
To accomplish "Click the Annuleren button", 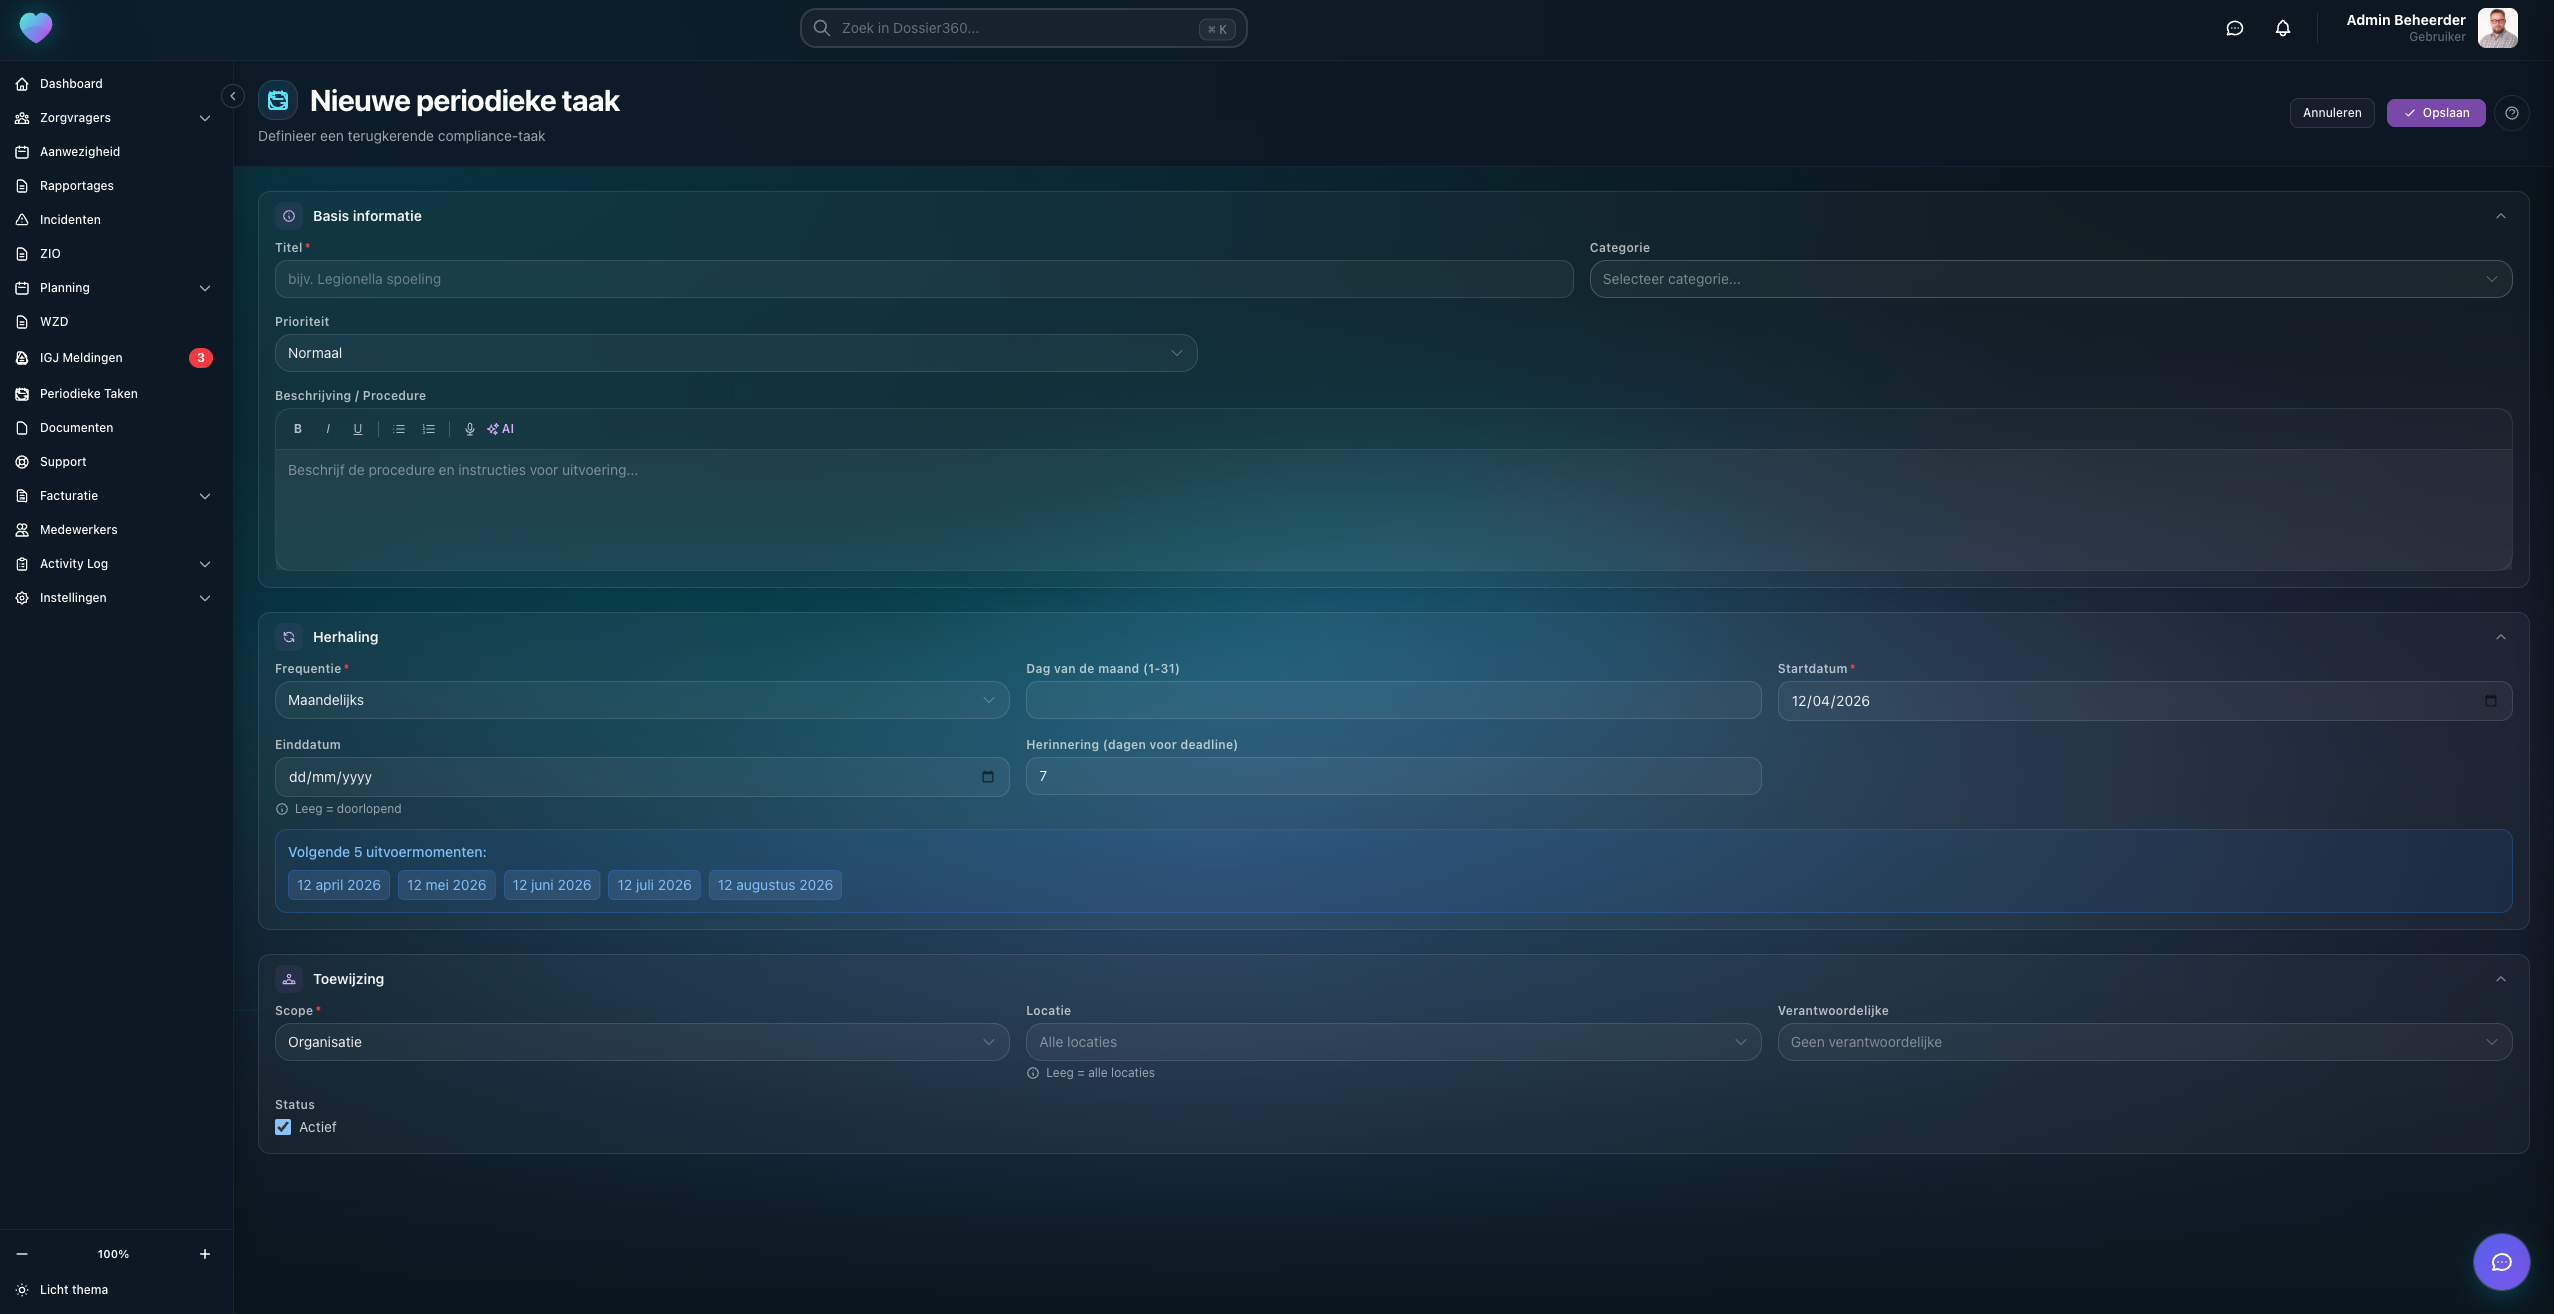I will click(2331, 113).
